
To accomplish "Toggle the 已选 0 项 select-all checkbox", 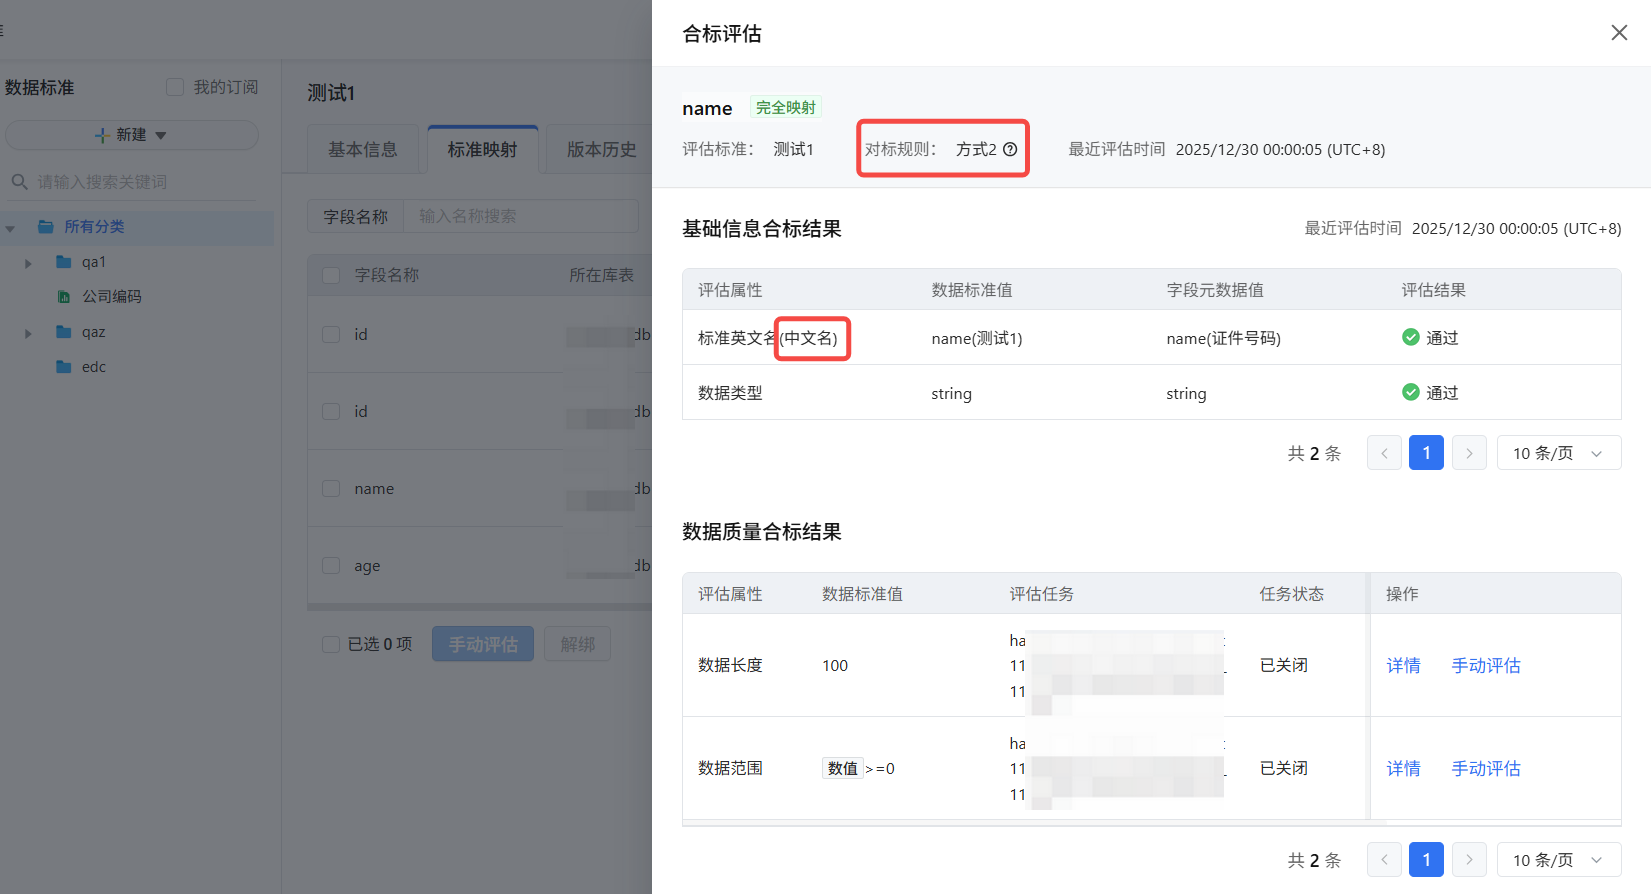I will 331,644.
